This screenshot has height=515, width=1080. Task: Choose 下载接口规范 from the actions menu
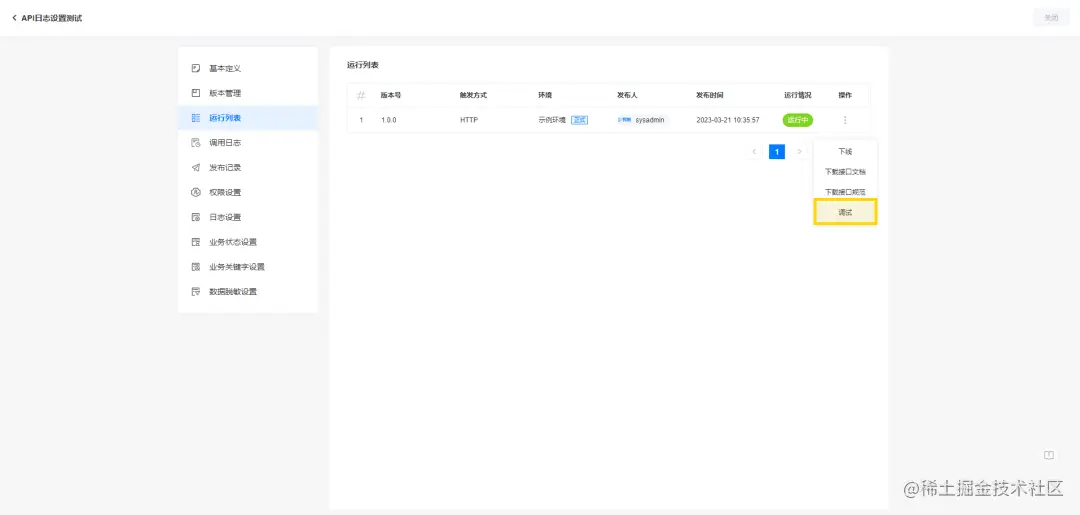845,192
